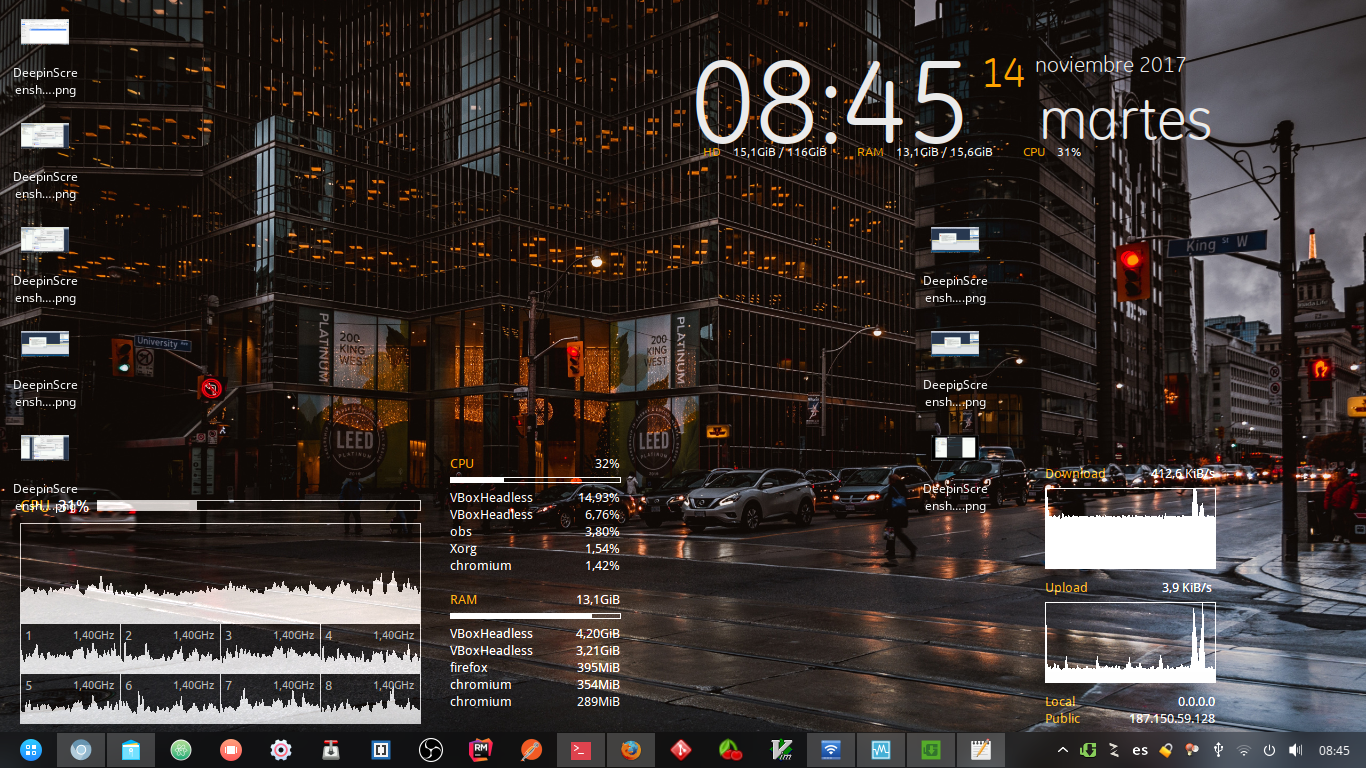Open Brackets editor in the dock

click(x=381, y=750)
